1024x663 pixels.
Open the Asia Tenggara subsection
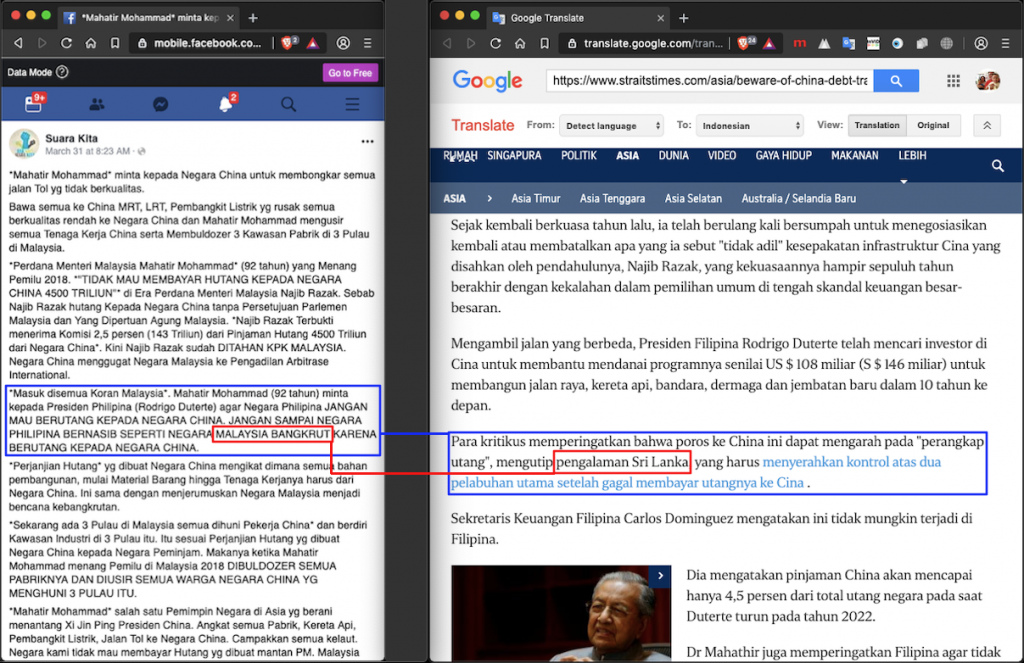[613, 199]
